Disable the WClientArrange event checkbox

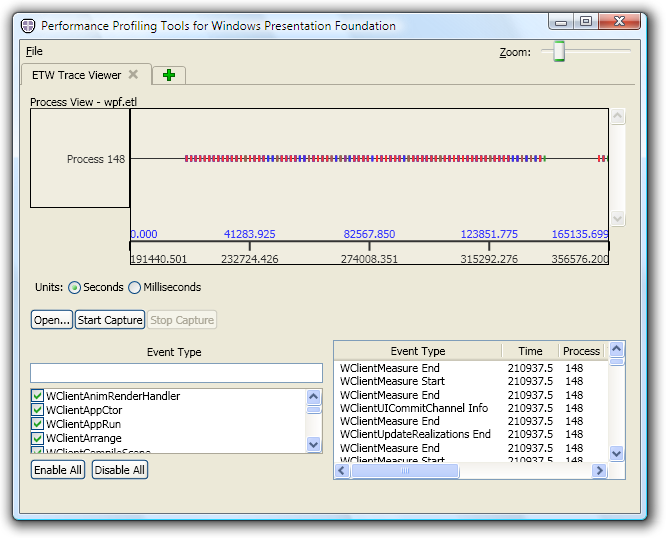38,438
